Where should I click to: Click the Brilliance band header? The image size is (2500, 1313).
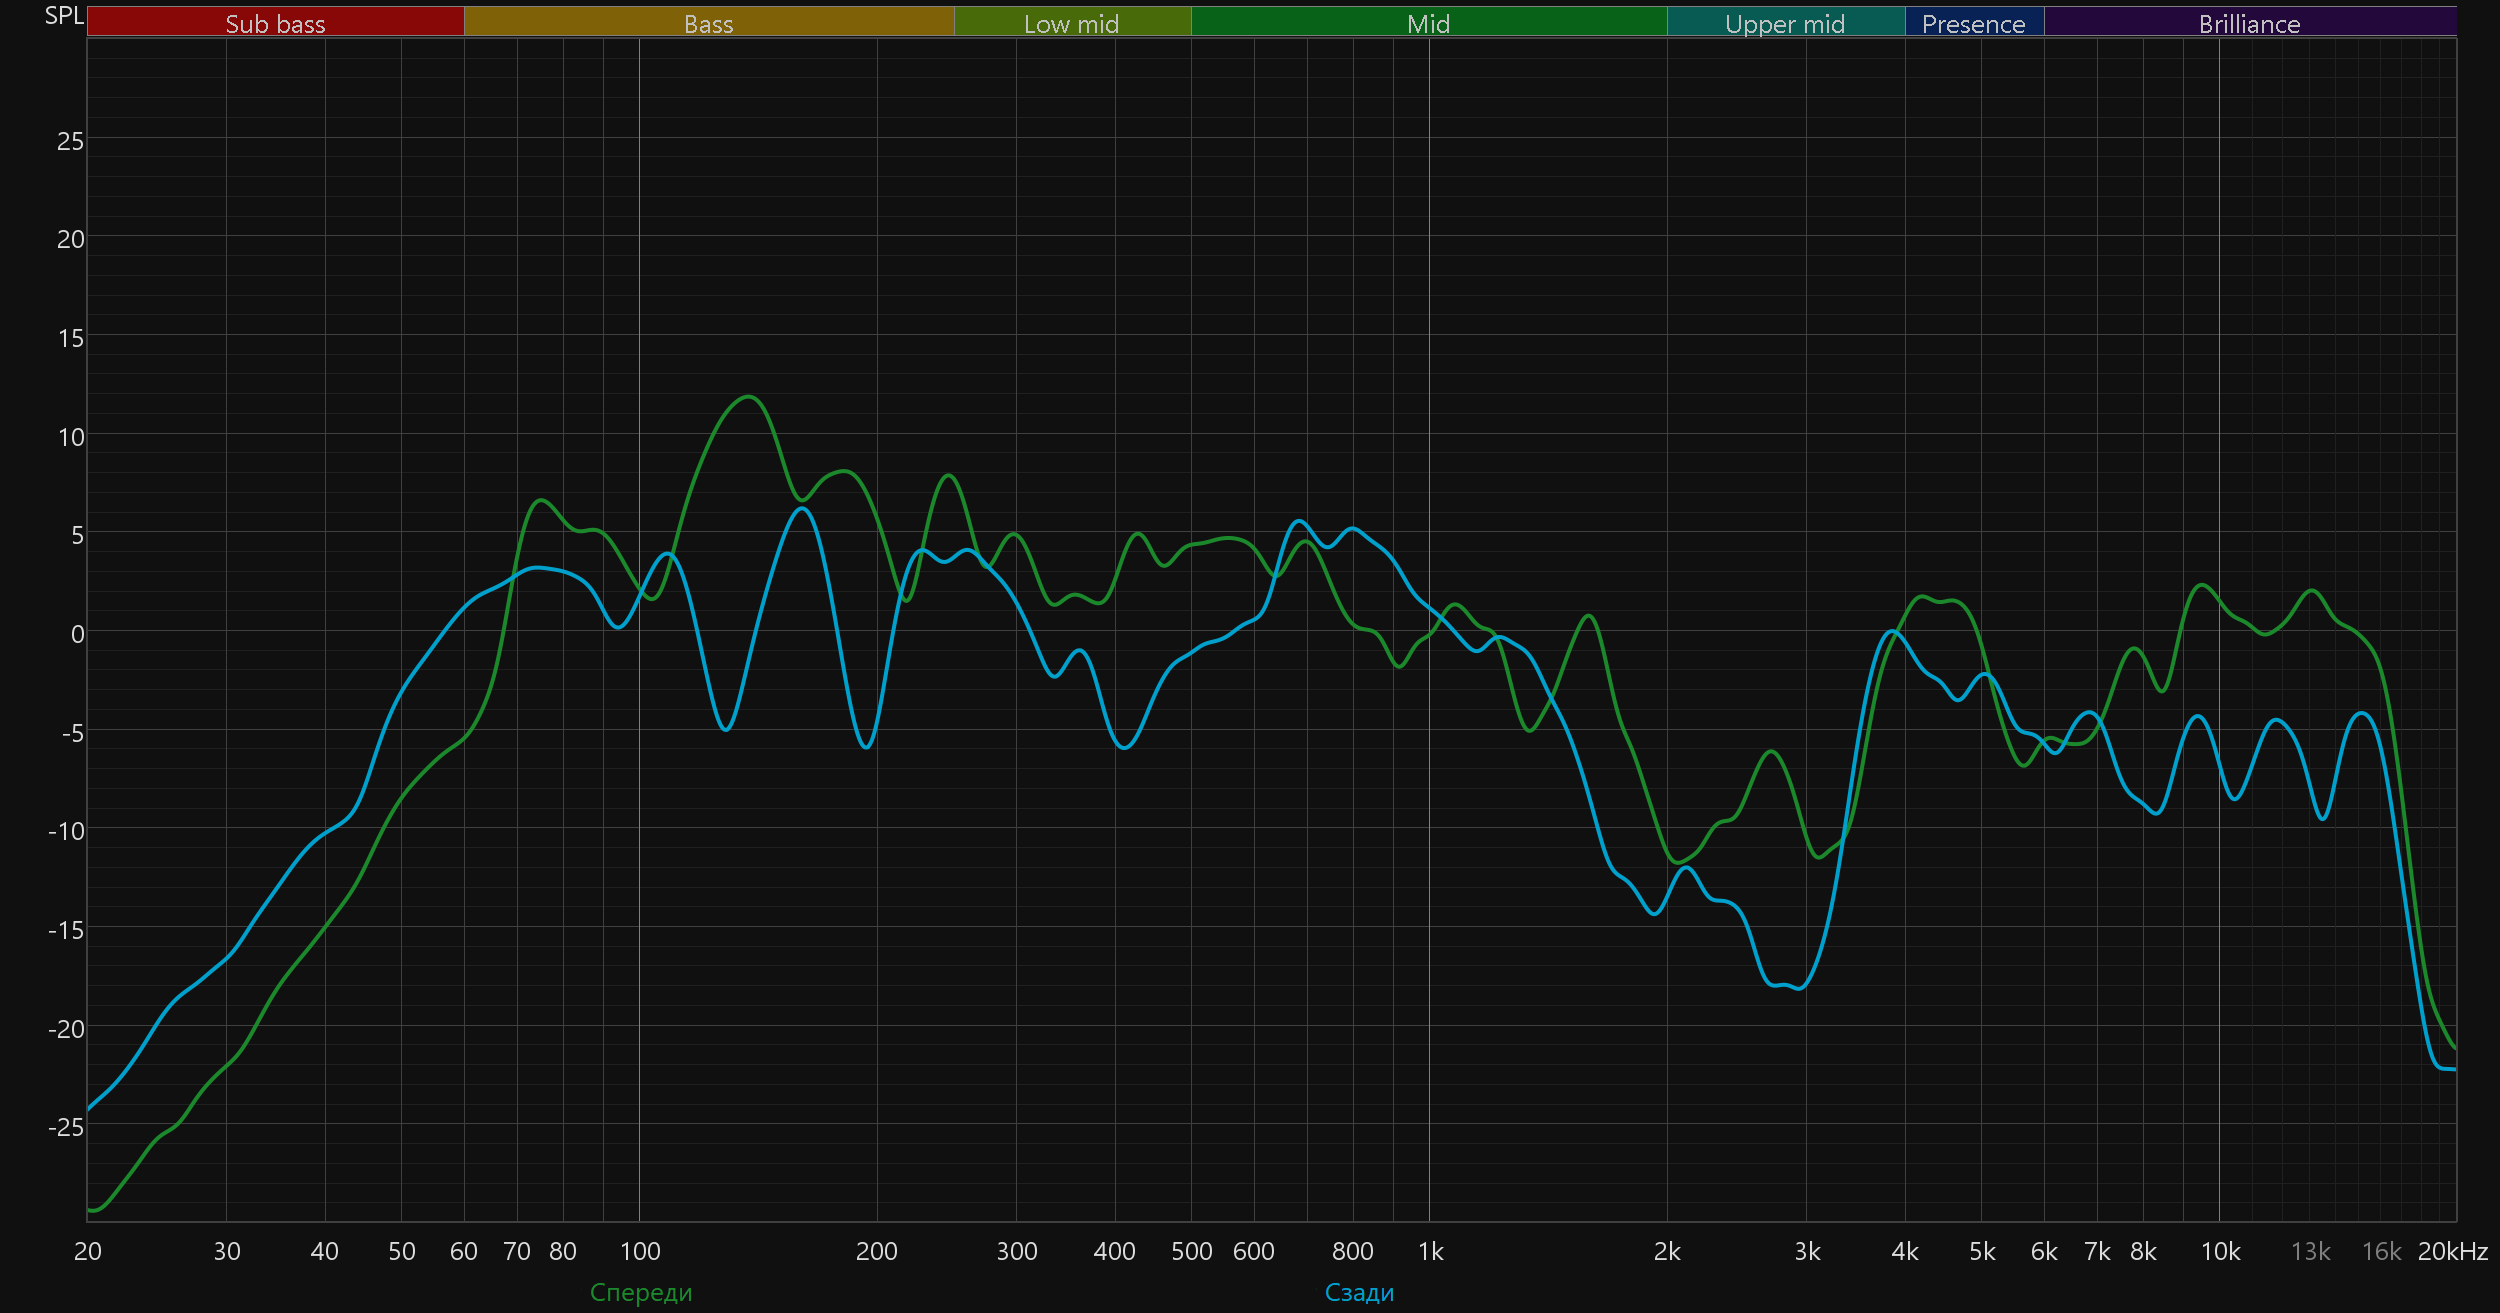(x=2249, y=23)
